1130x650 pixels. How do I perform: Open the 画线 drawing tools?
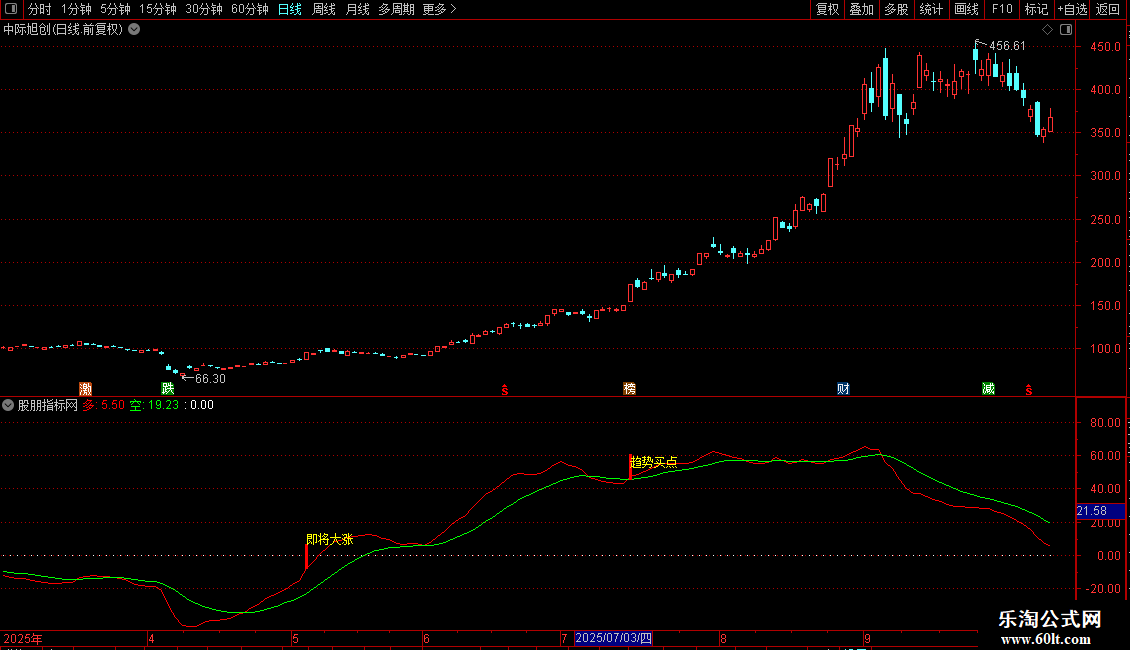tap(966, 9)
